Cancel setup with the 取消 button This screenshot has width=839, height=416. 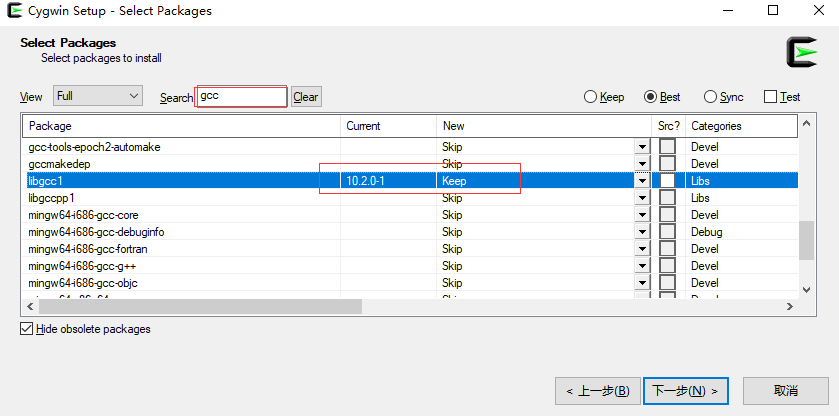[x=785, y=391]
